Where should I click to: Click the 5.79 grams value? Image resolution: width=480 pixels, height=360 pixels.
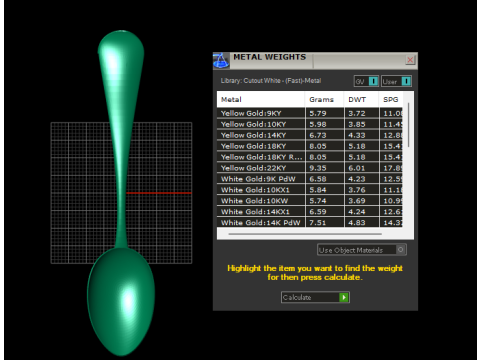tap(318, 113)
